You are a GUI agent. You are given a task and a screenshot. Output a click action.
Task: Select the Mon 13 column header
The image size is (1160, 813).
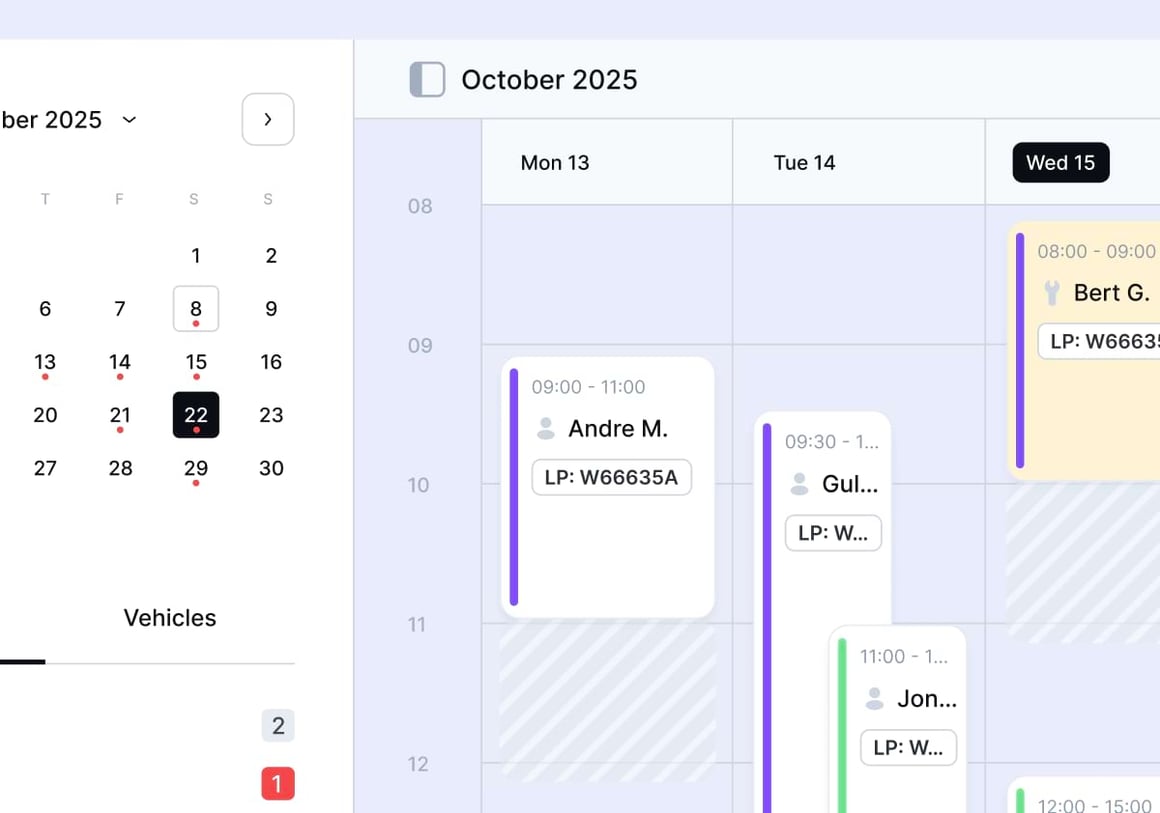[x=555, y=163]
